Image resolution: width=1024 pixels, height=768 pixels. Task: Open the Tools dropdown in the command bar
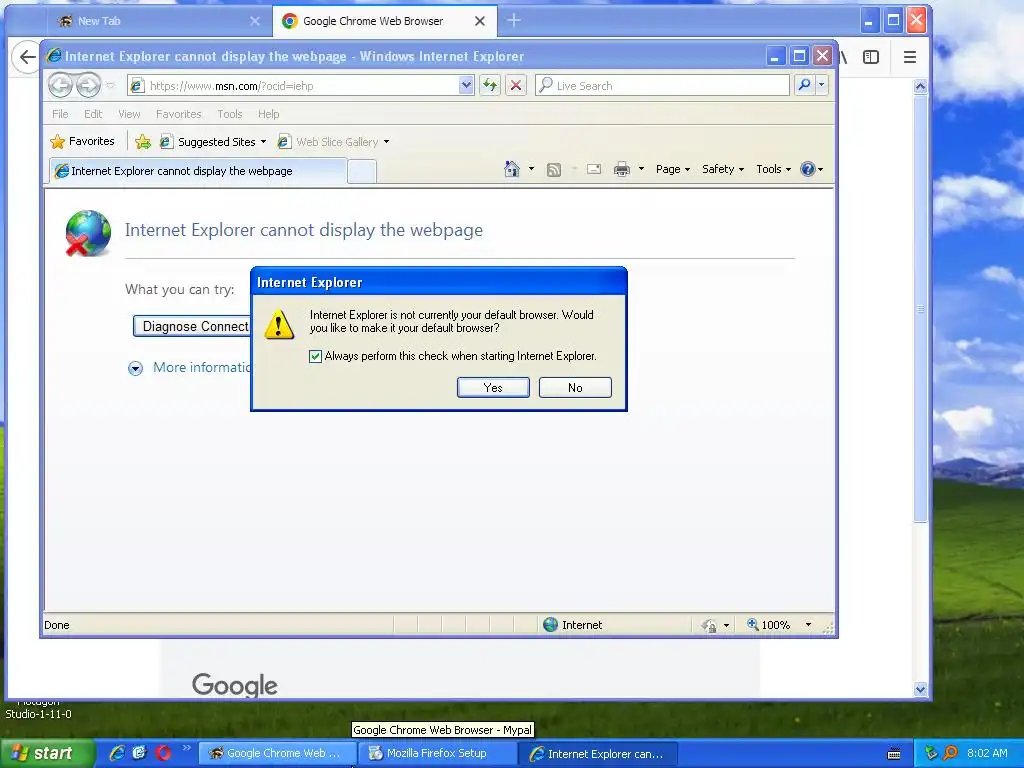click(773, 169)
